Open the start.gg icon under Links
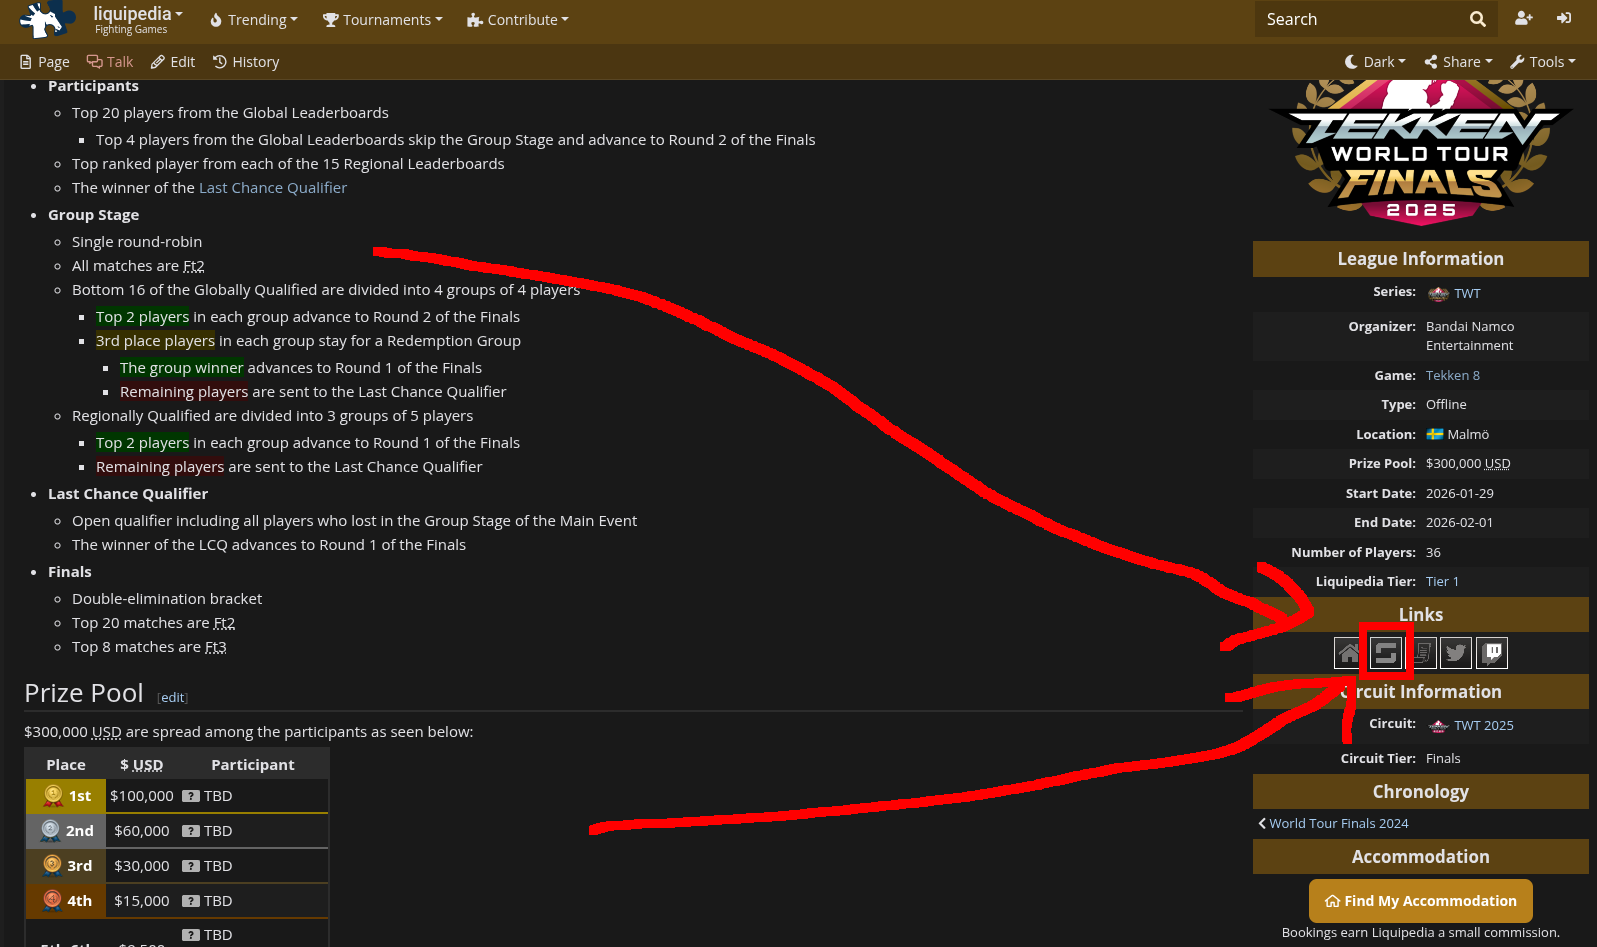The image size is (1597, 947). (1385, 653)
